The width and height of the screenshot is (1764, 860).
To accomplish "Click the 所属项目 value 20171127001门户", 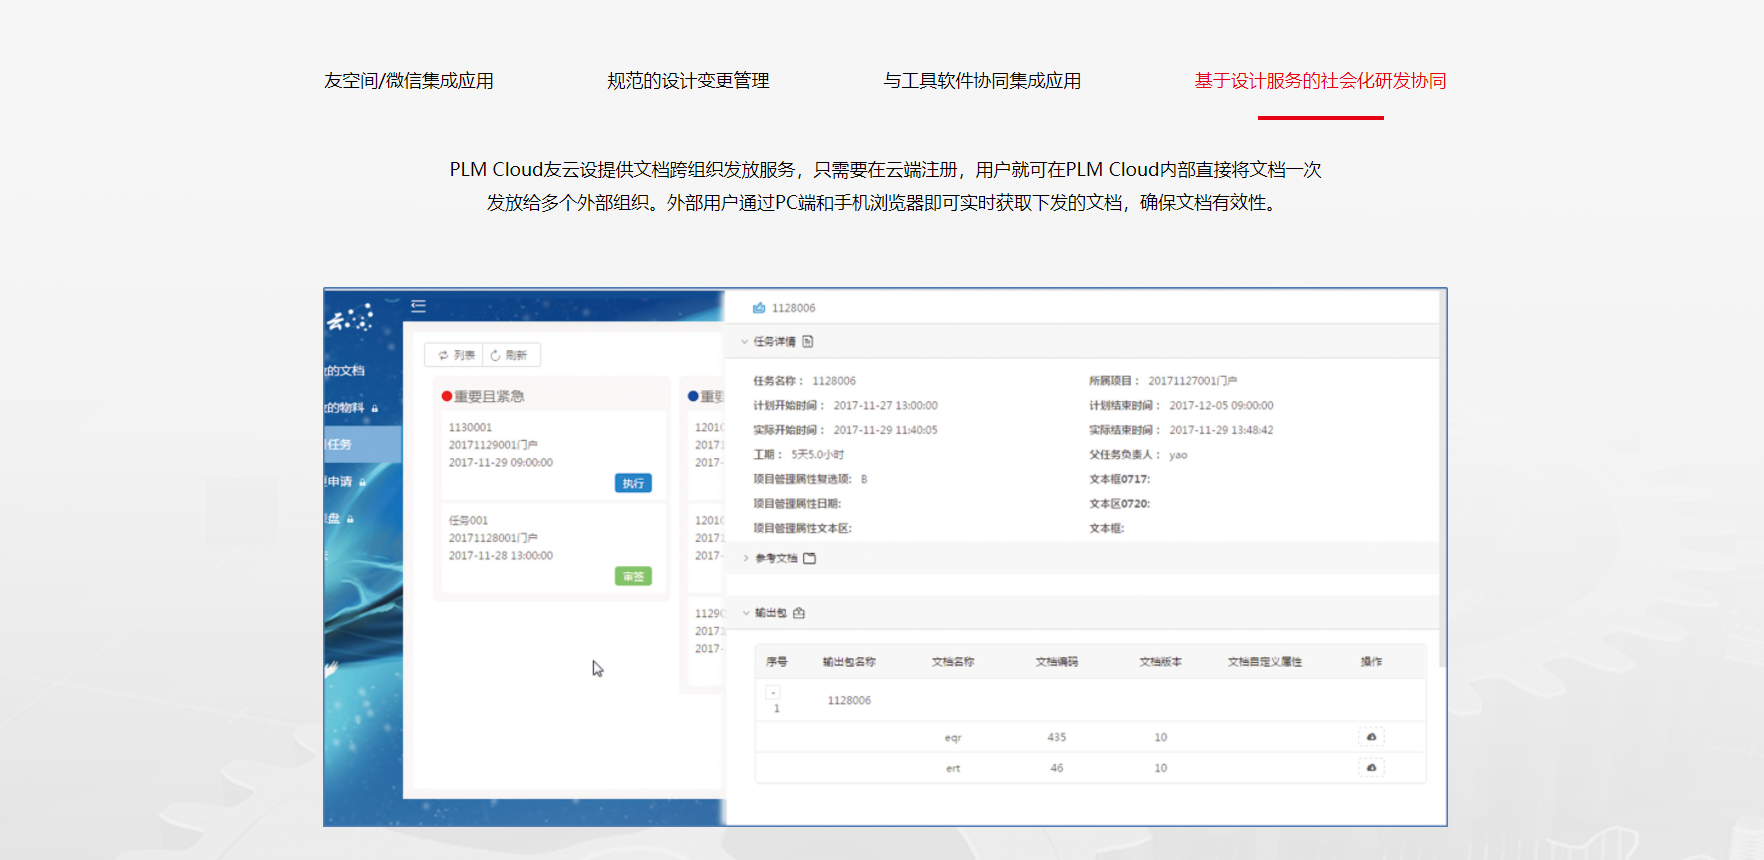I will point(1192,381).
